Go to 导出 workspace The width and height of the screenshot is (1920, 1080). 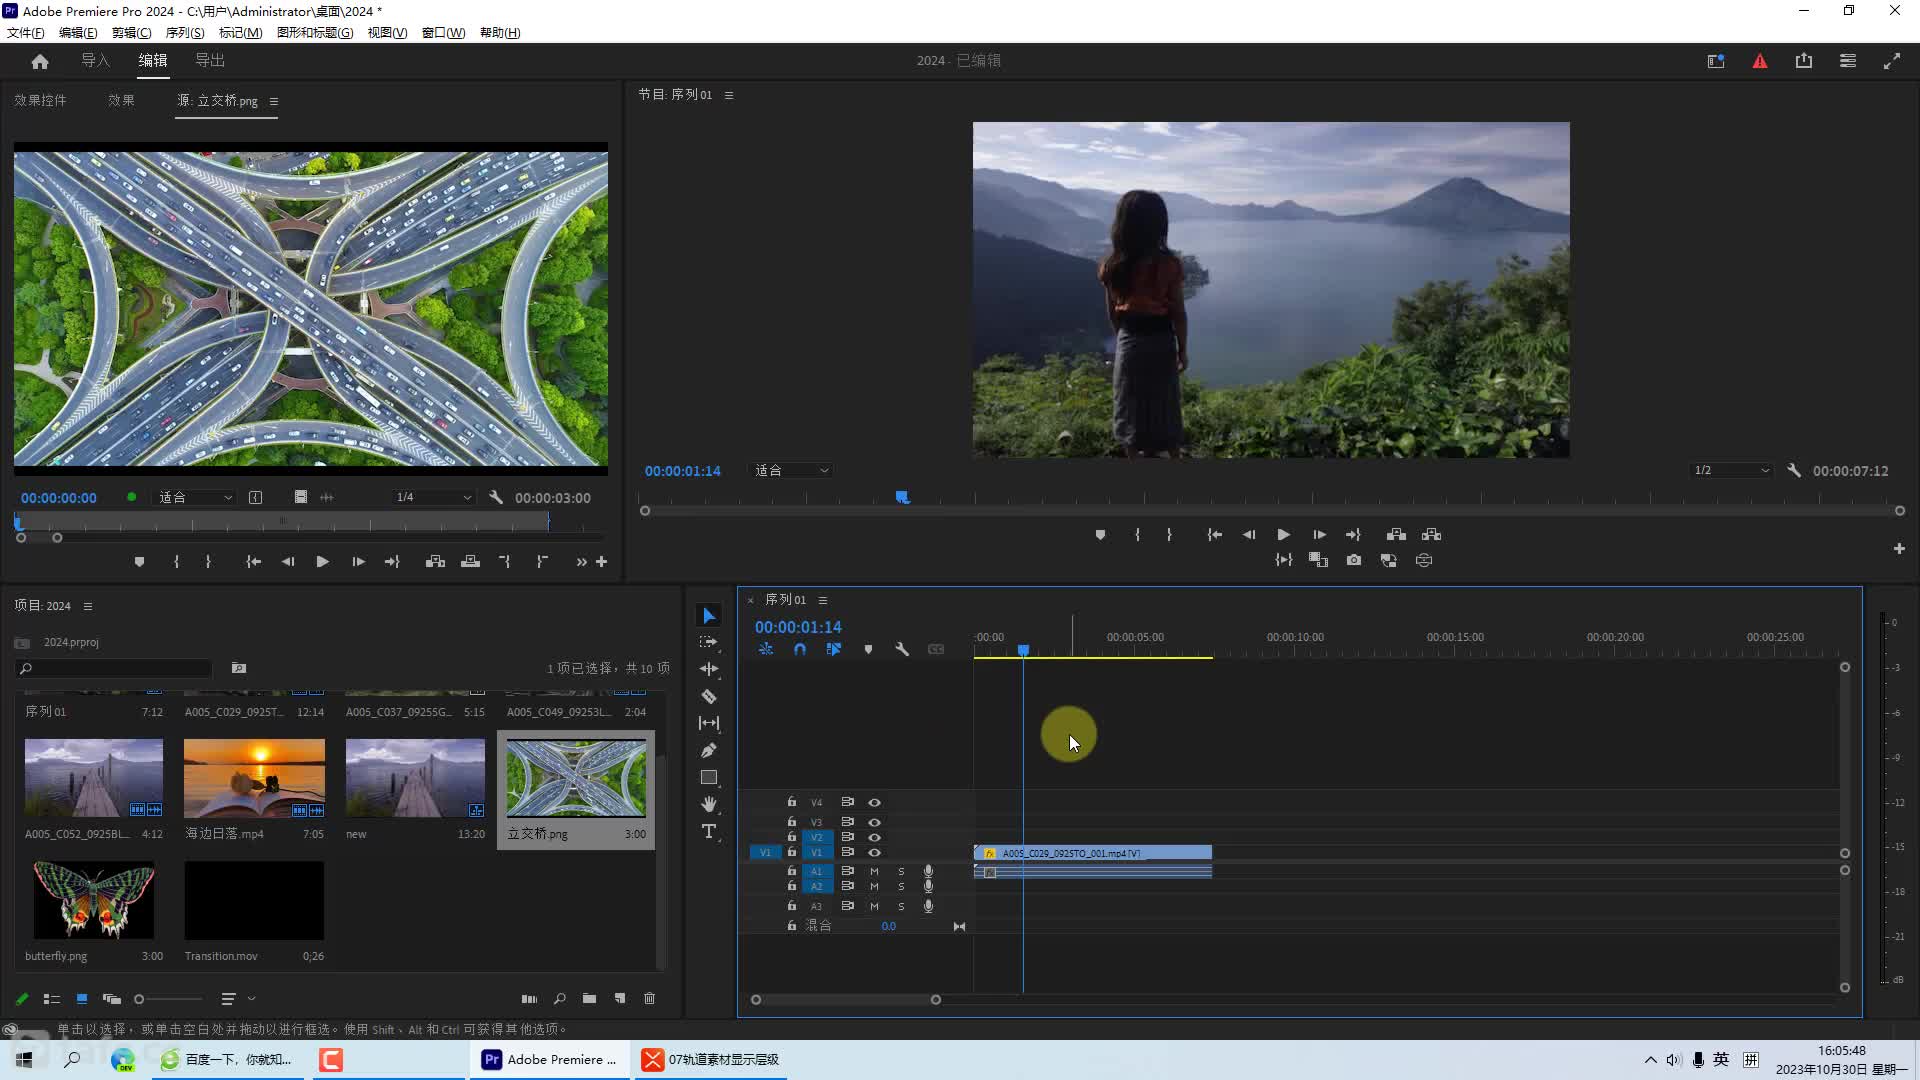pyautogui.click(x=210, y=61)
